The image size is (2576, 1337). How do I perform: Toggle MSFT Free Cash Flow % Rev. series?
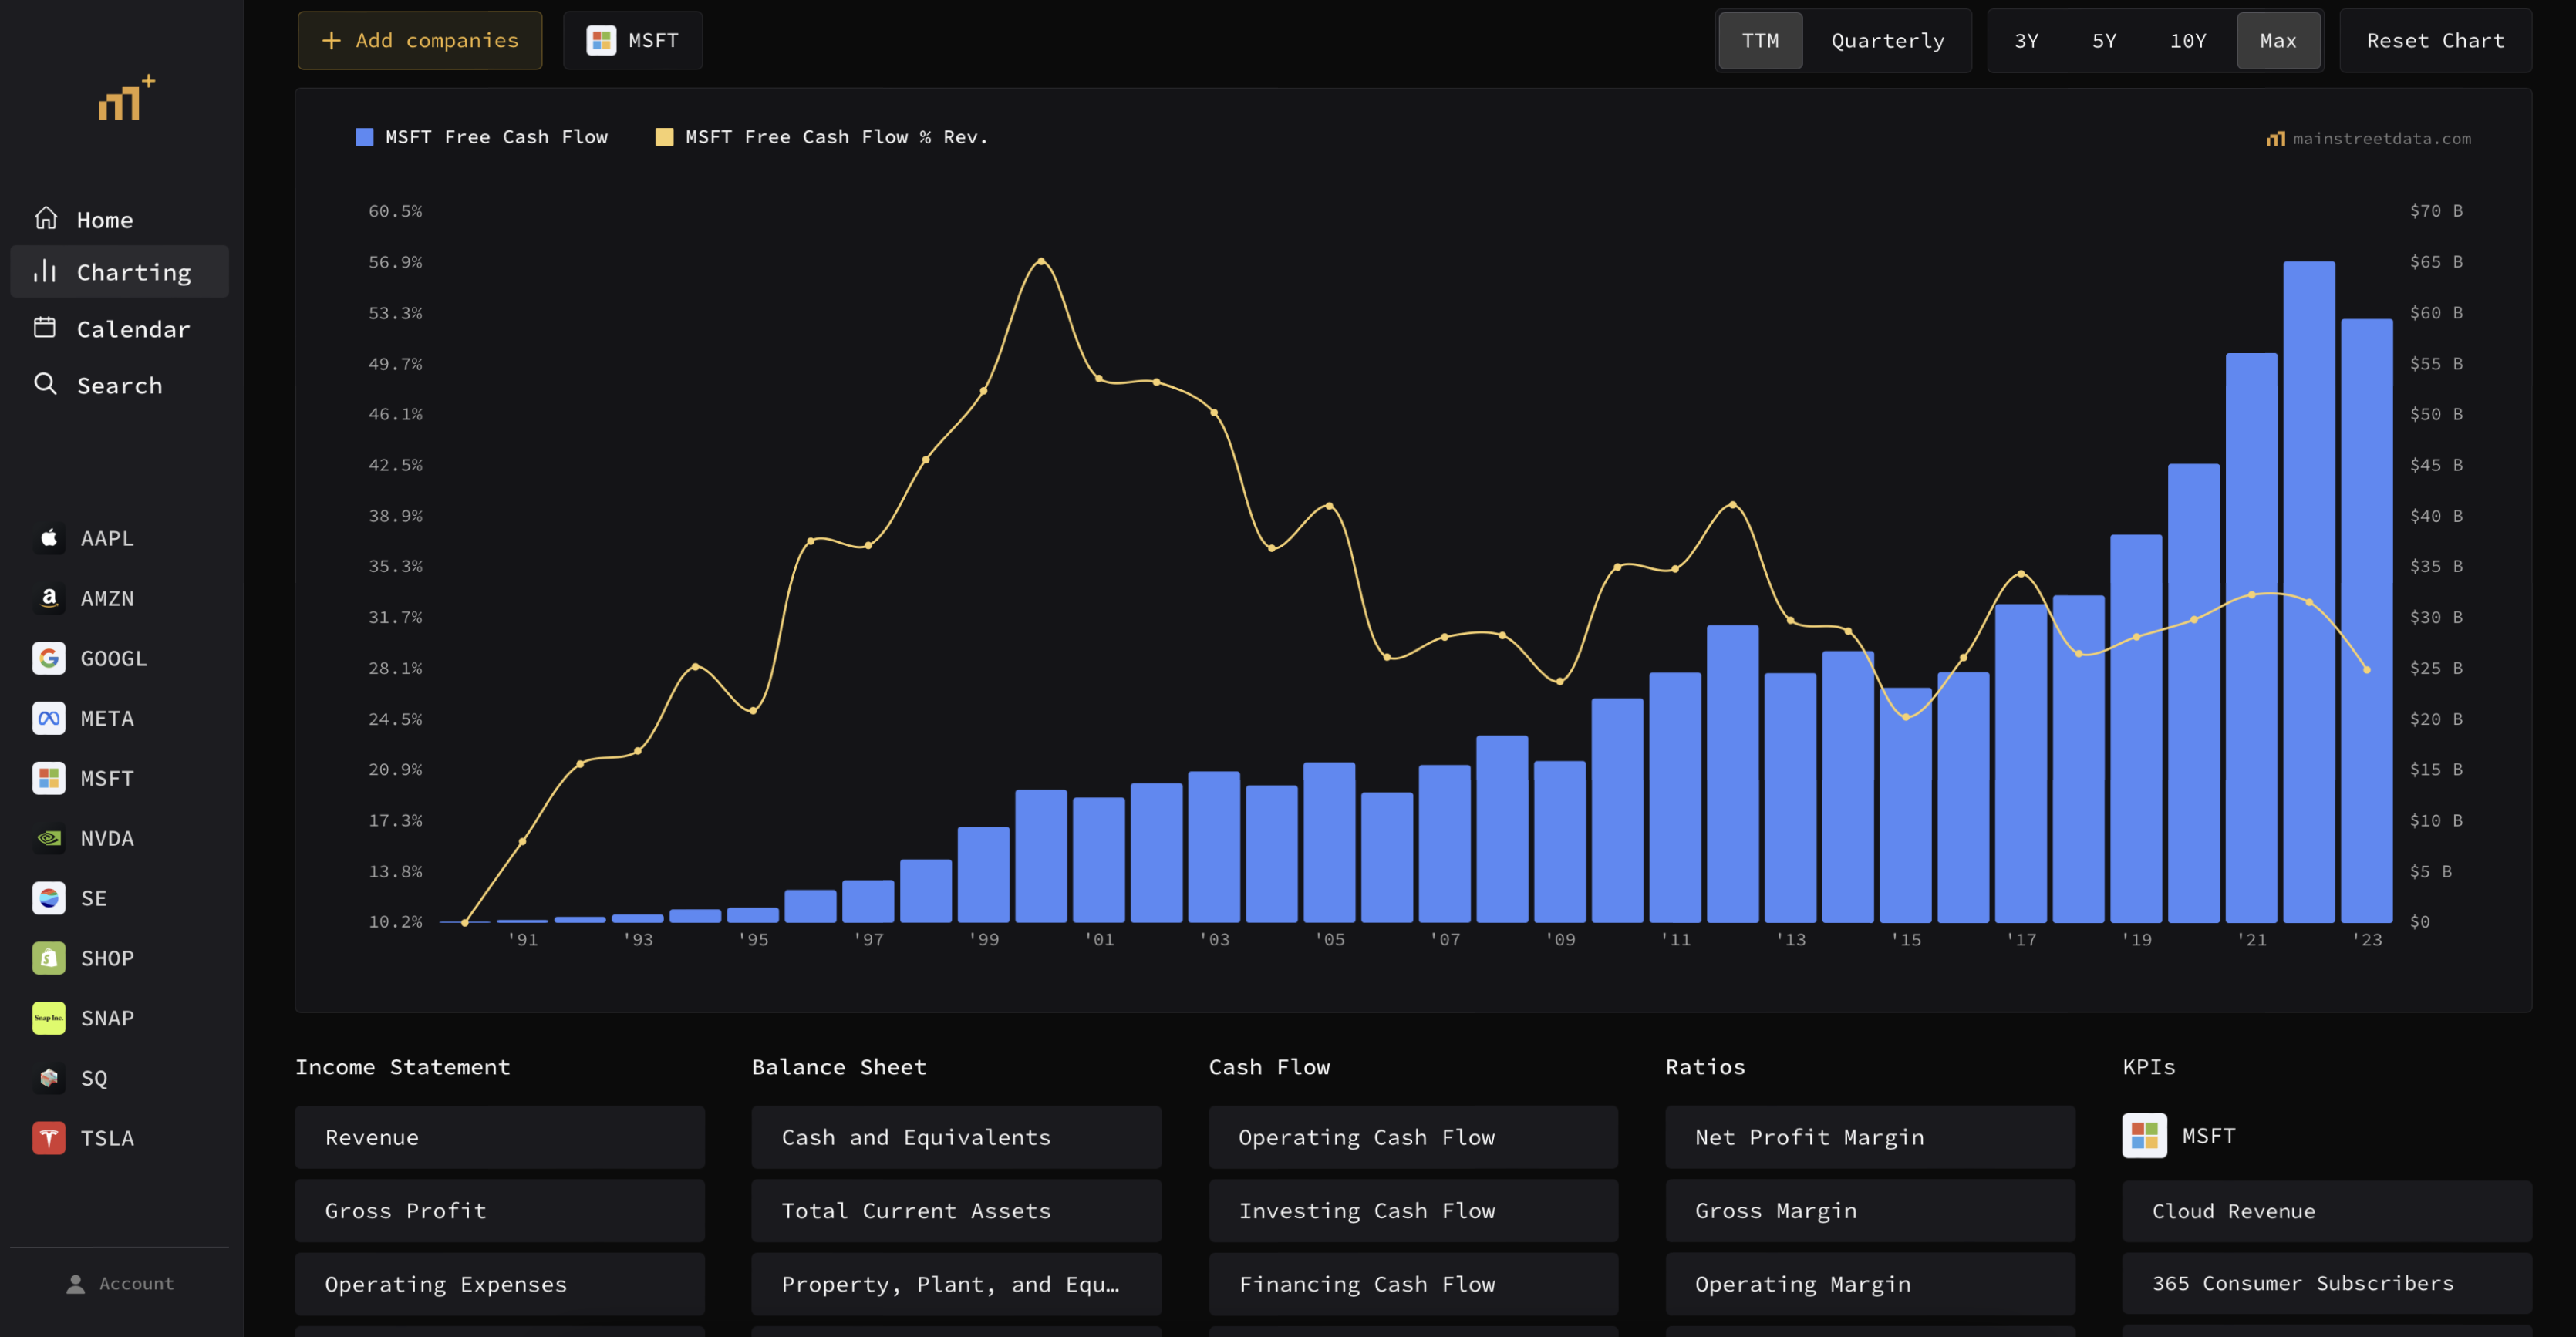tap(821, 137)
